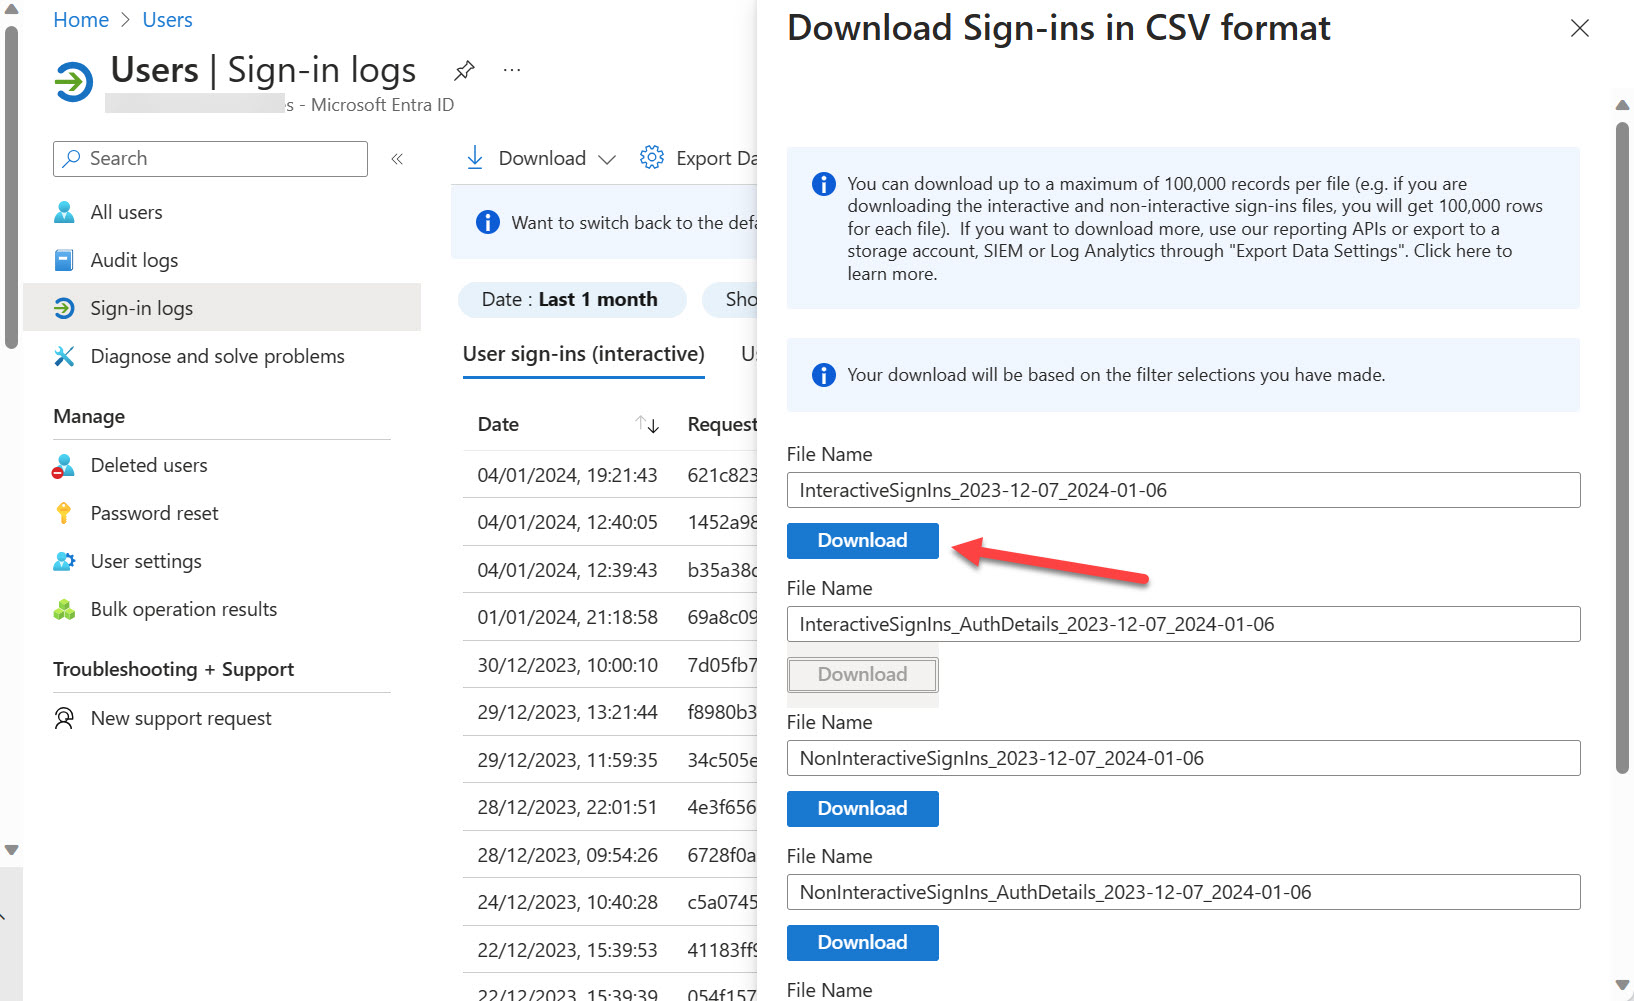Viewport: 1634px width, 1001px height.
Task: Open User settings via its gear-person icon
Action: [64, 561]
